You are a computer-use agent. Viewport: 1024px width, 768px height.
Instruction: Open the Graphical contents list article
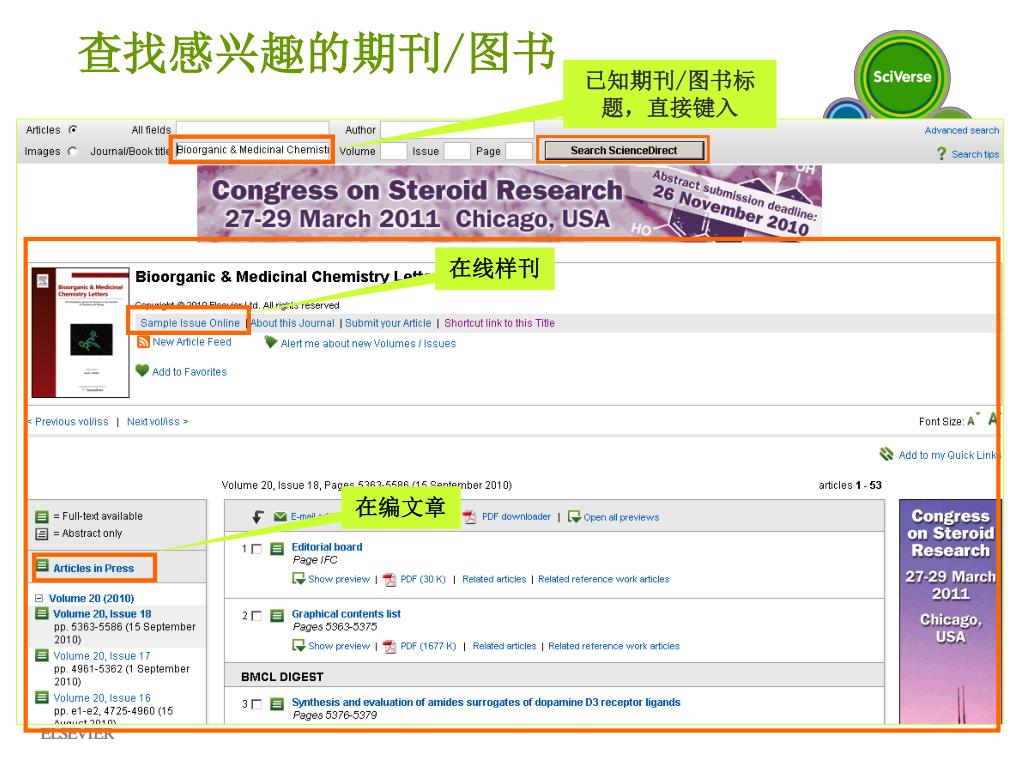tap(346, 614)
